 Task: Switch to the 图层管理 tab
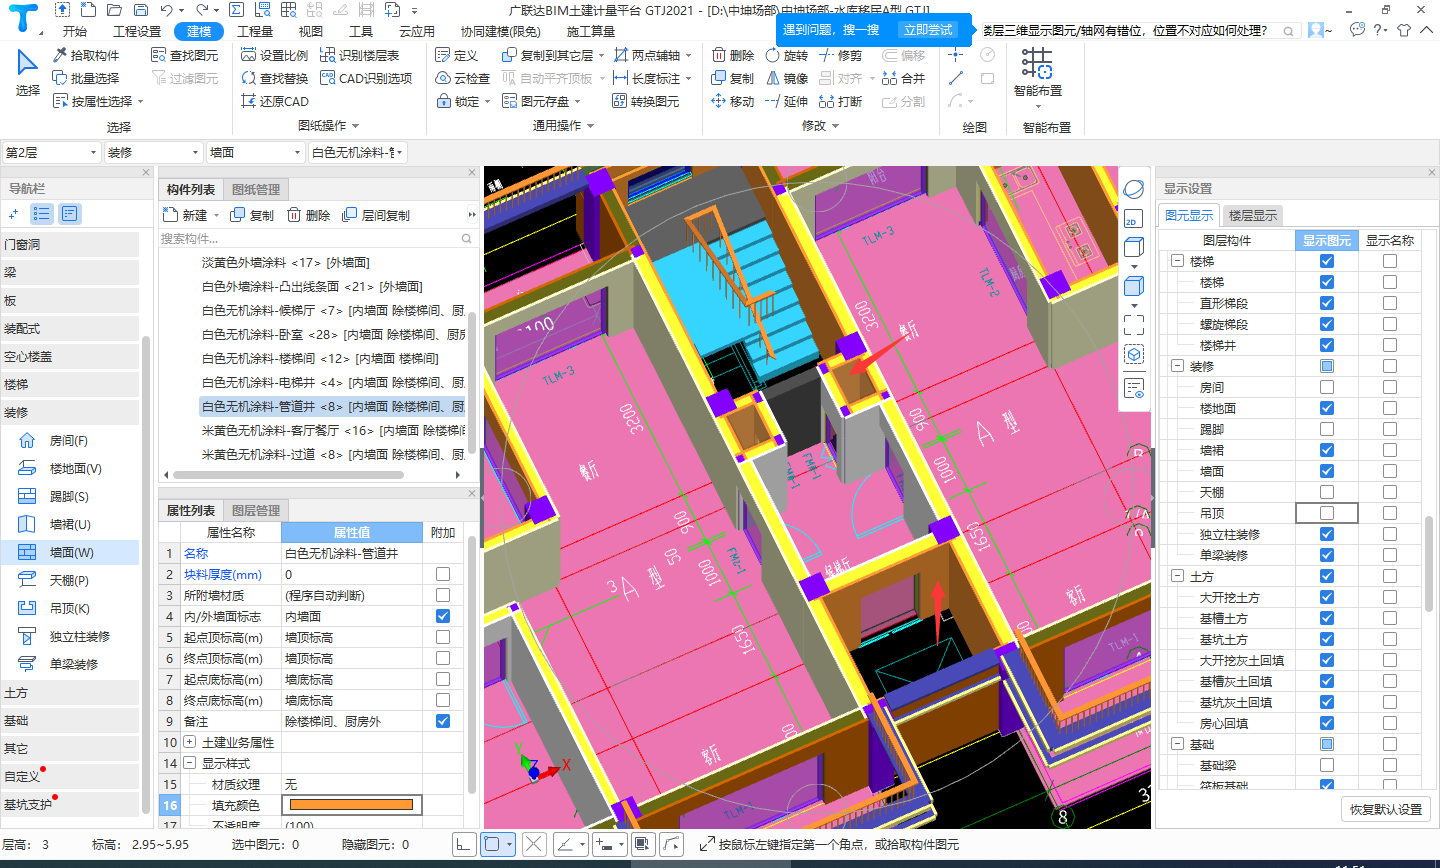tap(256, 510)
